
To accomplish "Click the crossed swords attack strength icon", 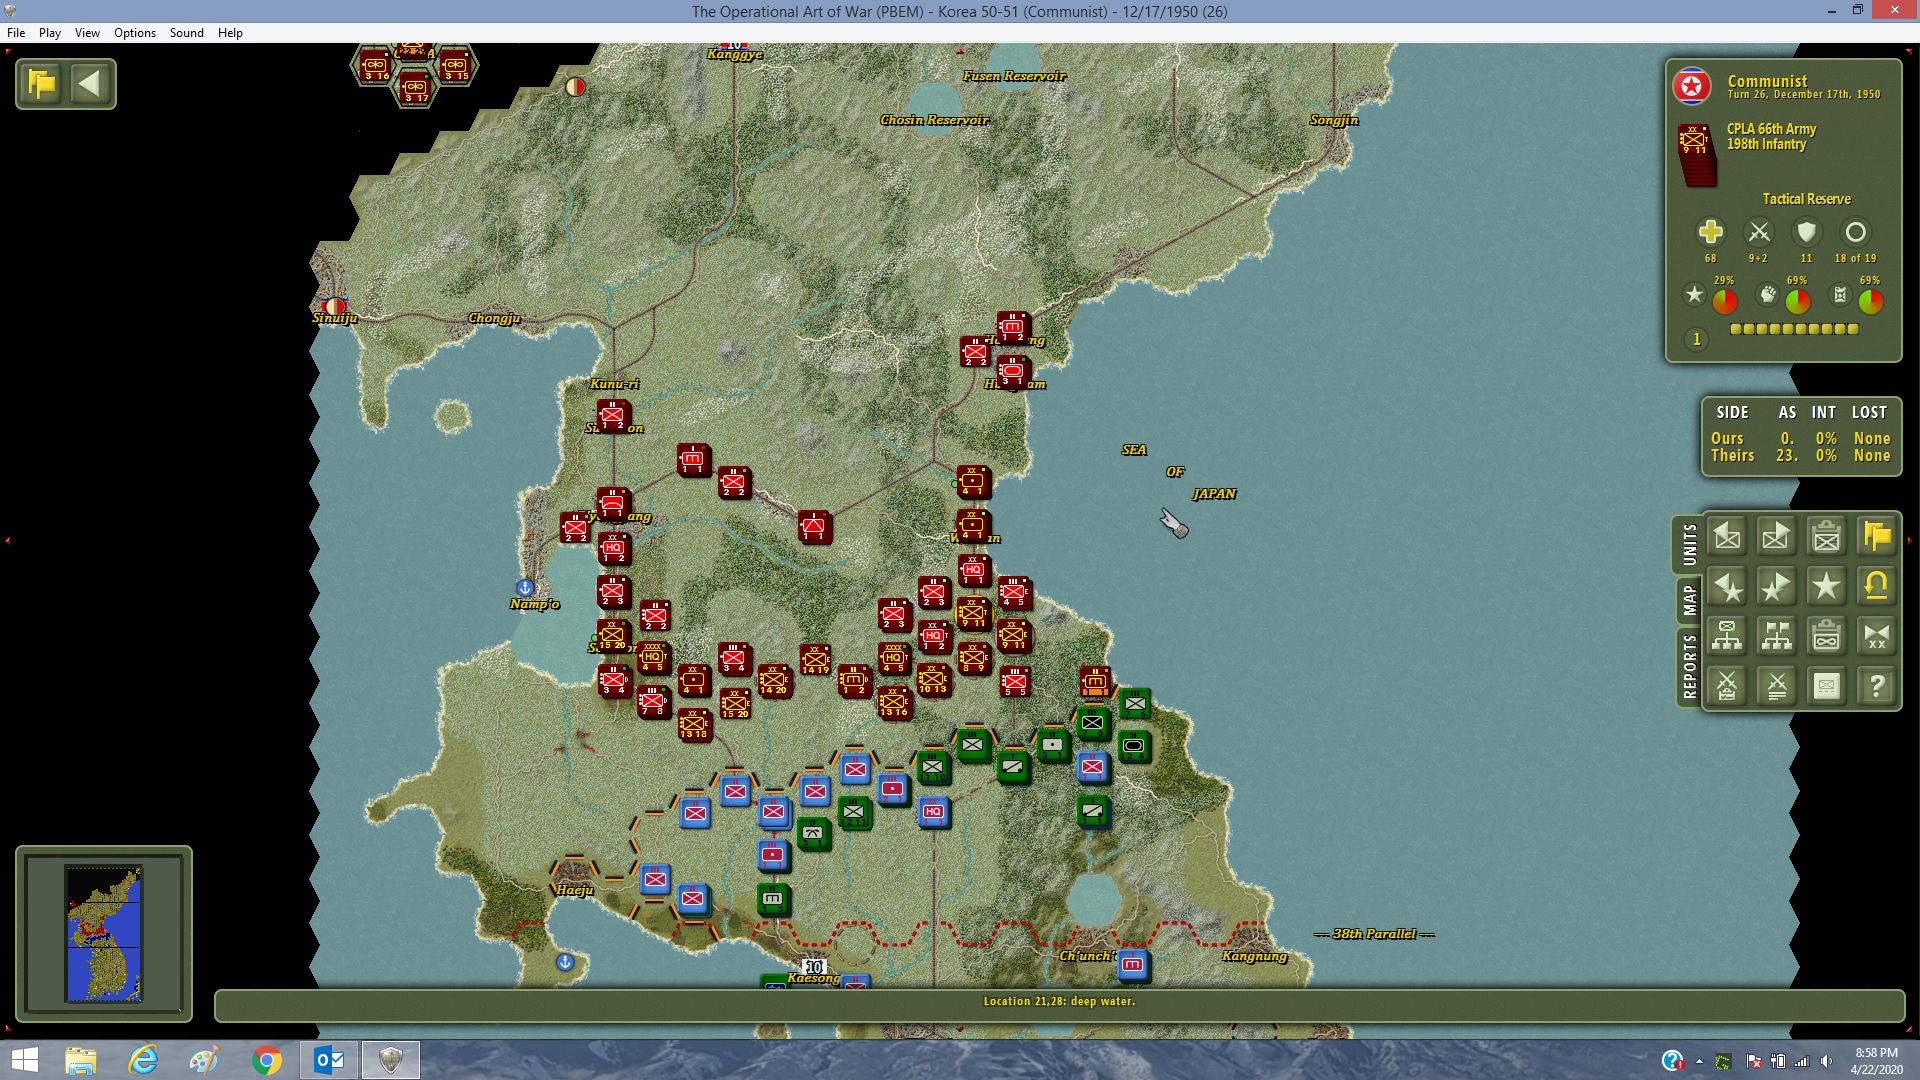I will pos(1759,232).
